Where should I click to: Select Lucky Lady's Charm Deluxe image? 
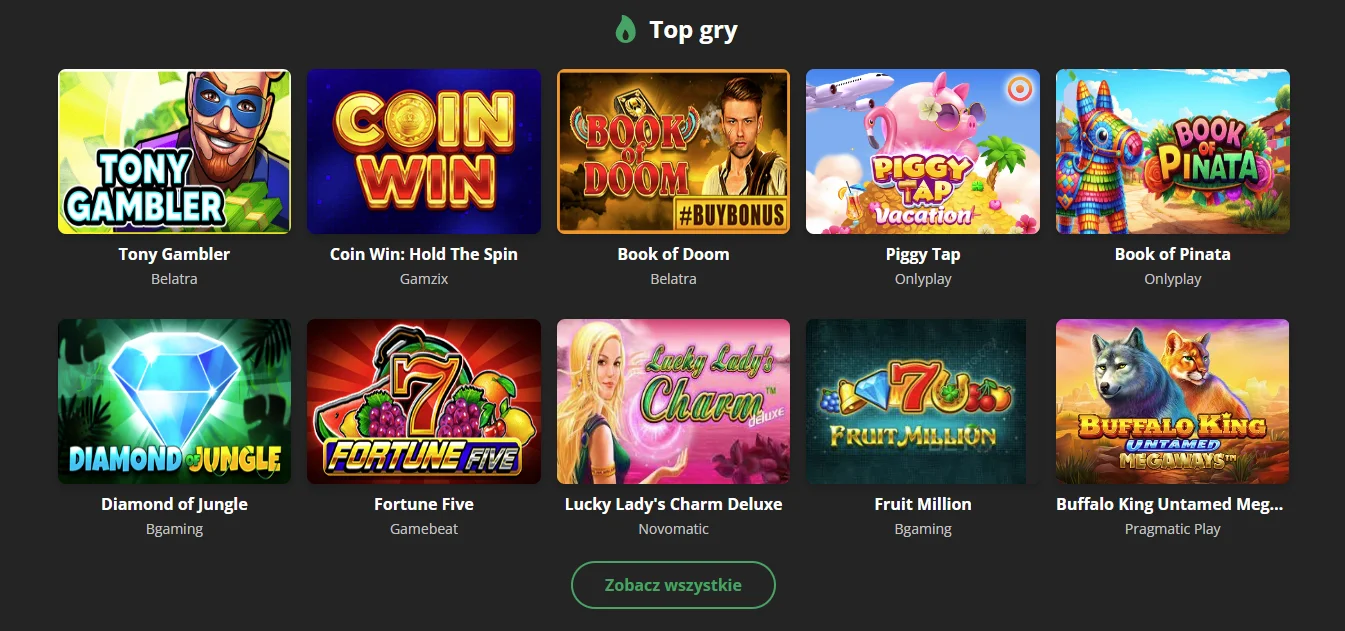673,401
